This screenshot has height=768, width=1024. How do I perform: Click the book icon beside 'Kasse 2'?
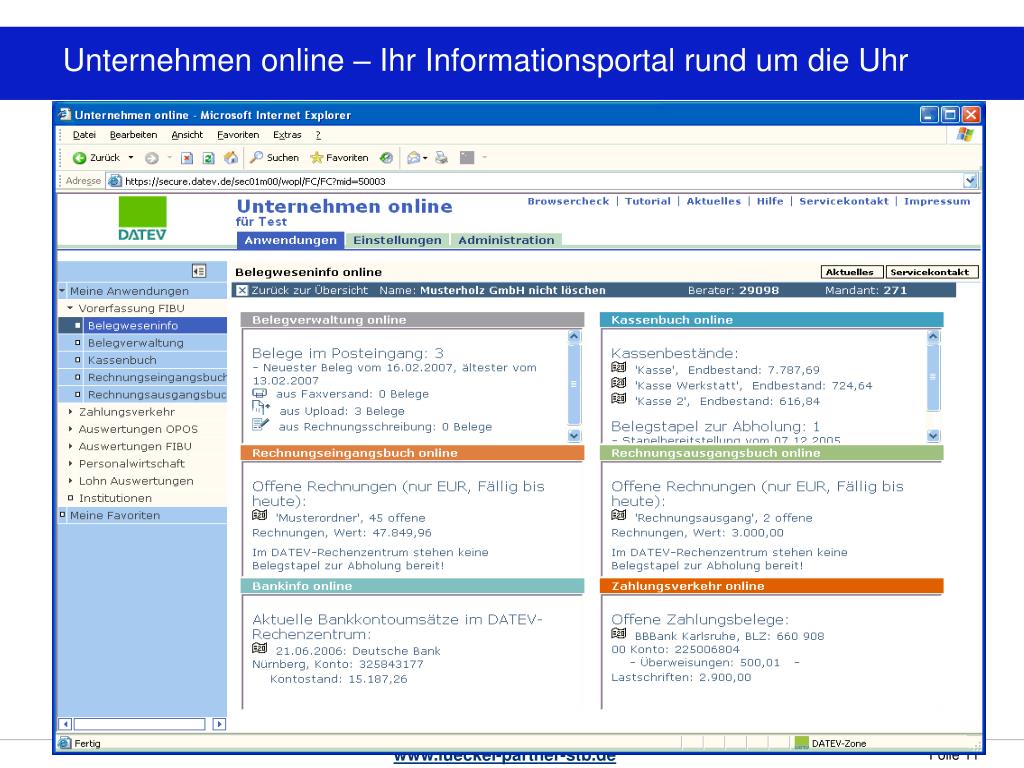click(x=618, y=398)
